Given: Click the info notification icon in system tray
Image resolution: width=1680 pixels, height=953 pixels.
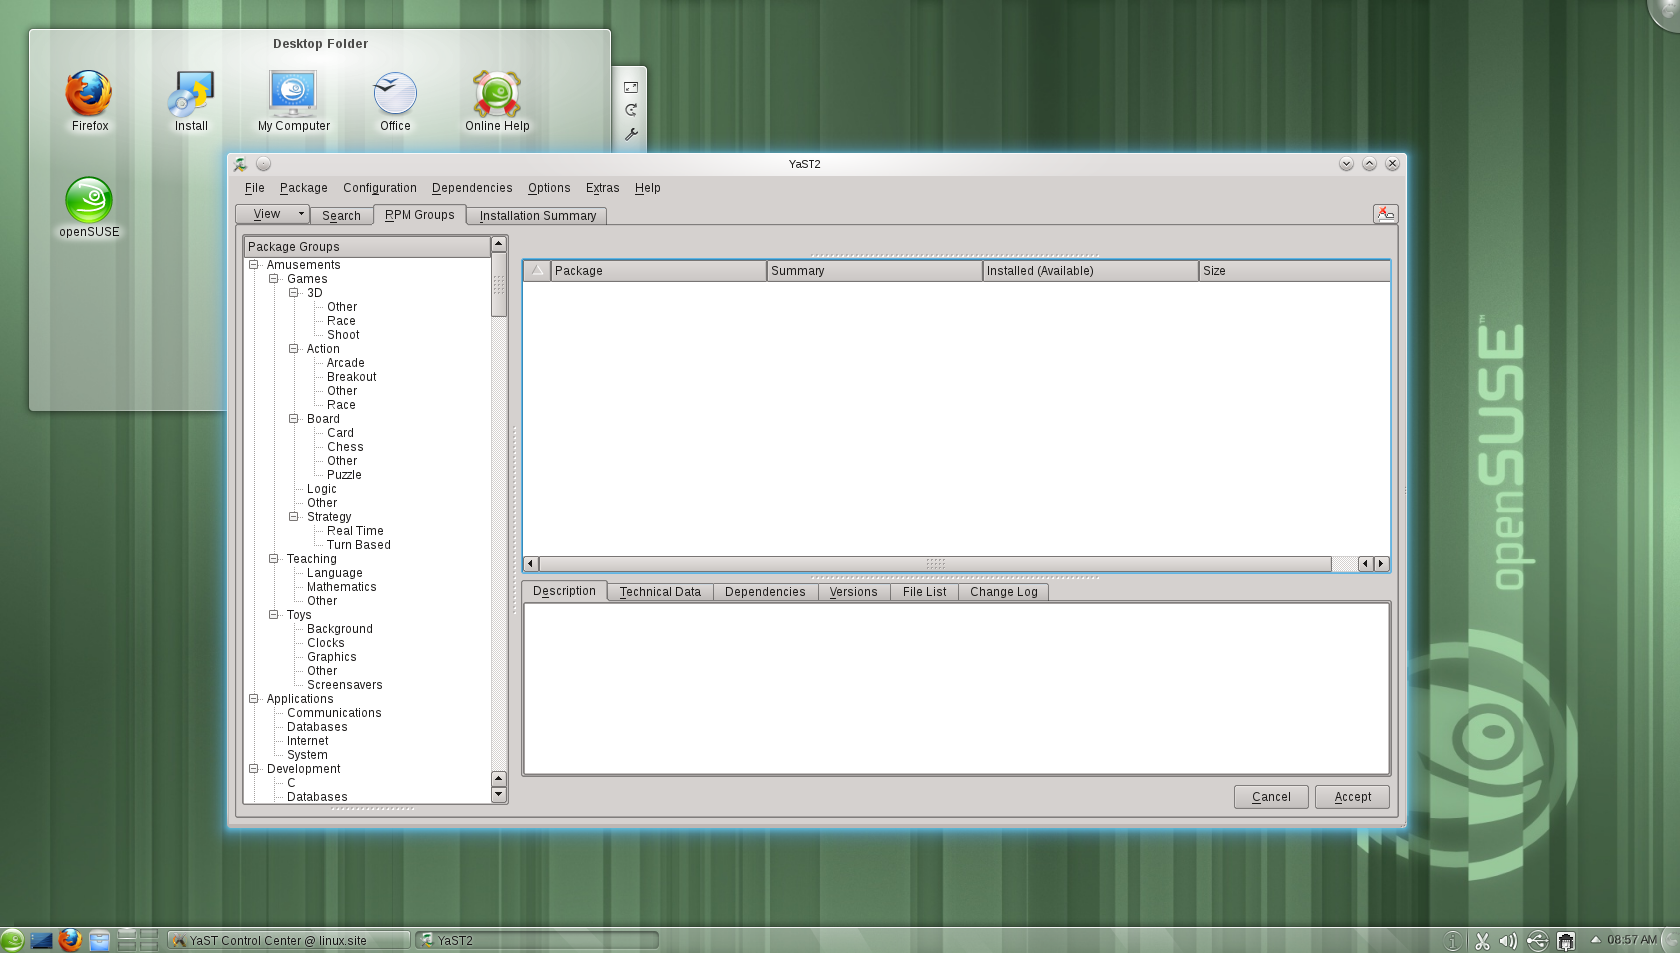Looking at the screenshot, I should [x=1453, y=940].
